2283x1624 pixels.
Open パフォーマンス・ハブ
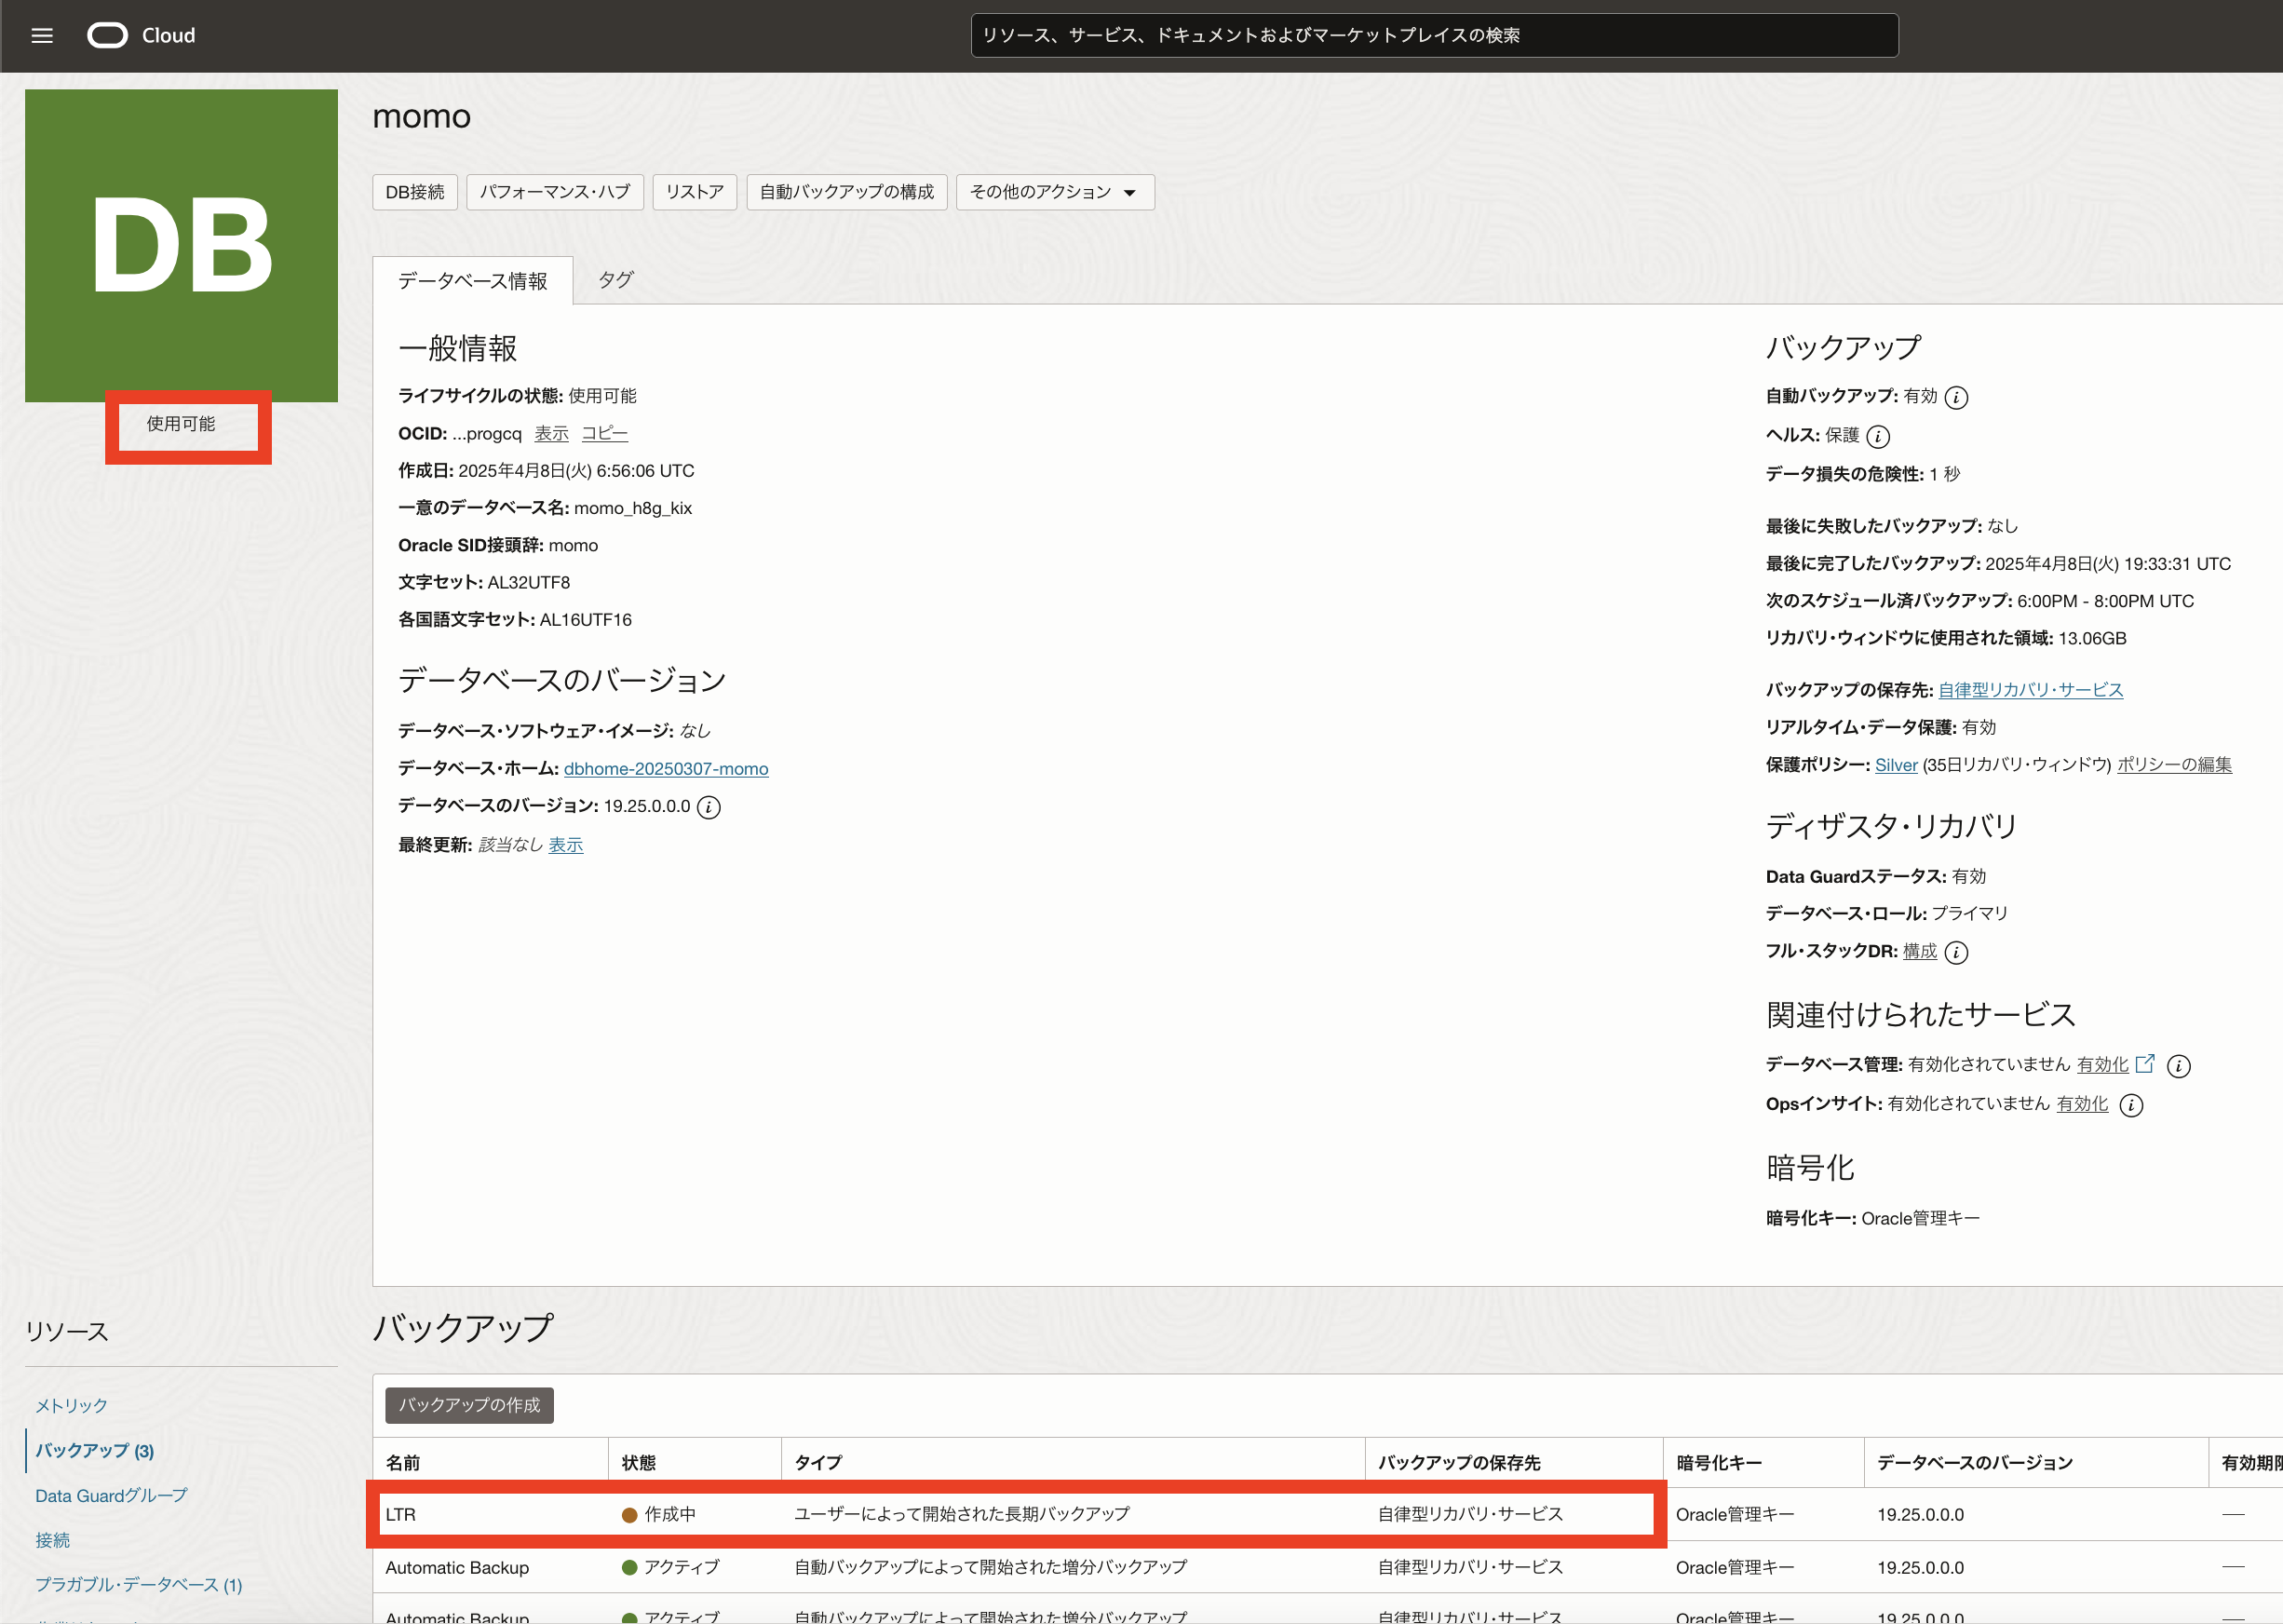point(555,192)
